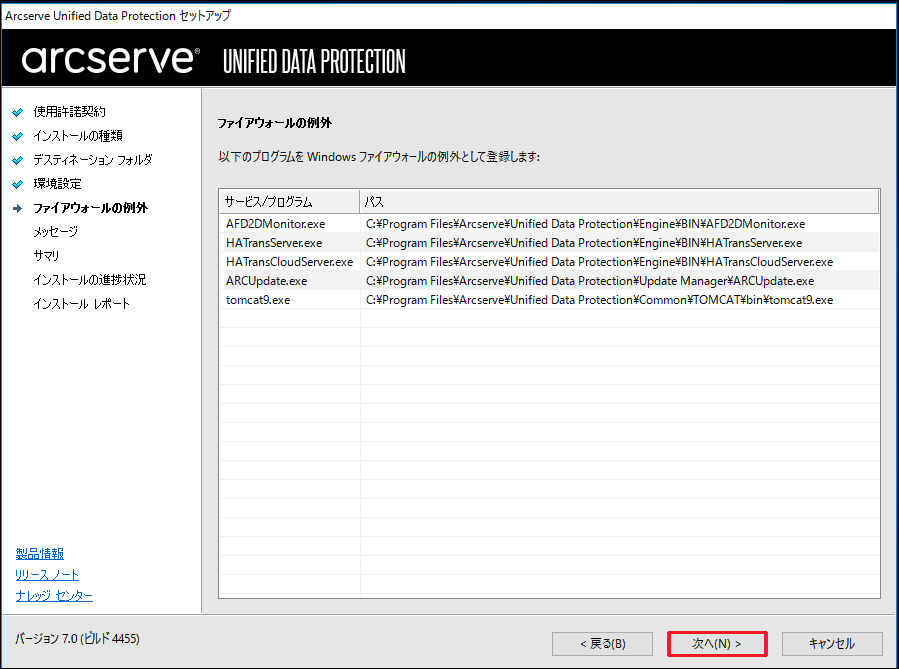Image resolution: width=899 pixels, height=669 pixels.
Task: Select the メッセージ step in sidebar
Action: [56, 232]
